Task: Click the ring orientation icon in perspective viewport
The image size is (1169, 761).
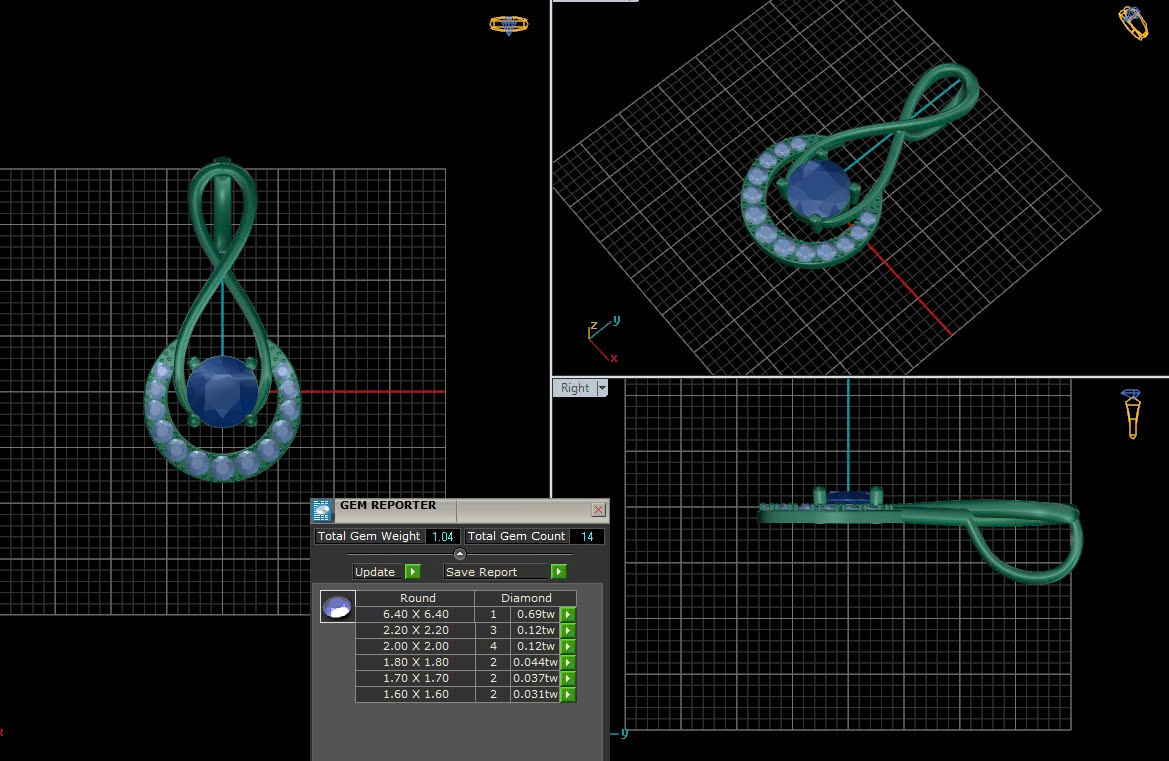Action: coord(1132,22)
